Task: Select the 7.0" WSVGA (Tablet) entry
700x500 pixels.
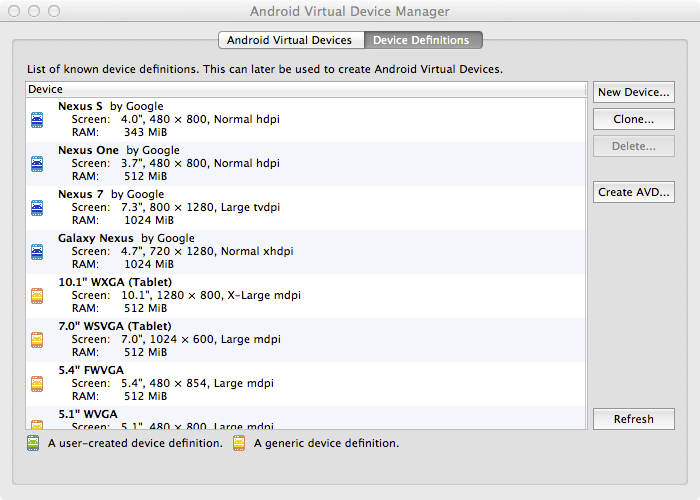Action: (x=306, y=340)
